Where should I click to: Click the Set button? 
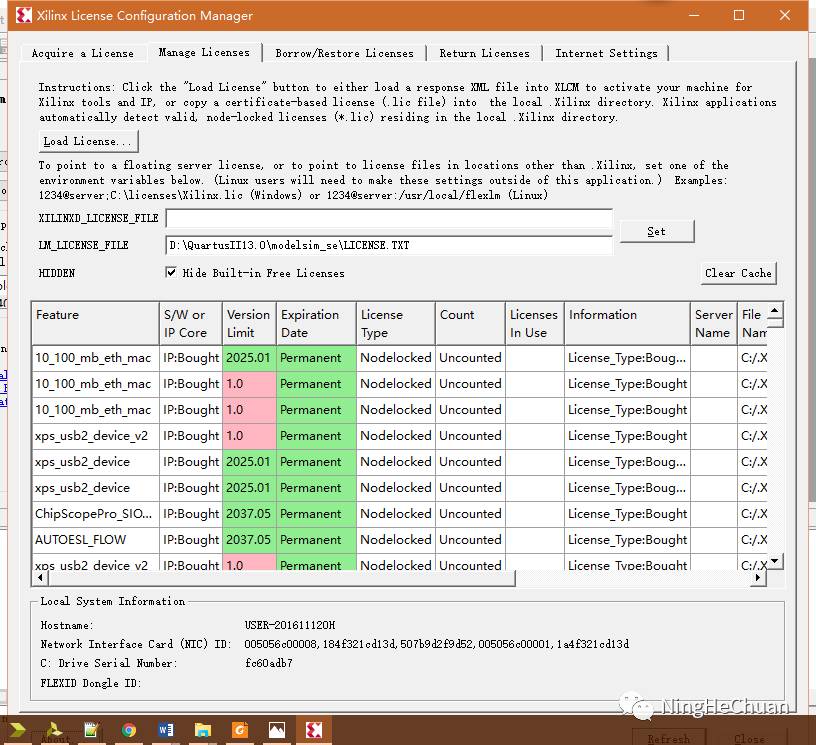click(656, 231)
